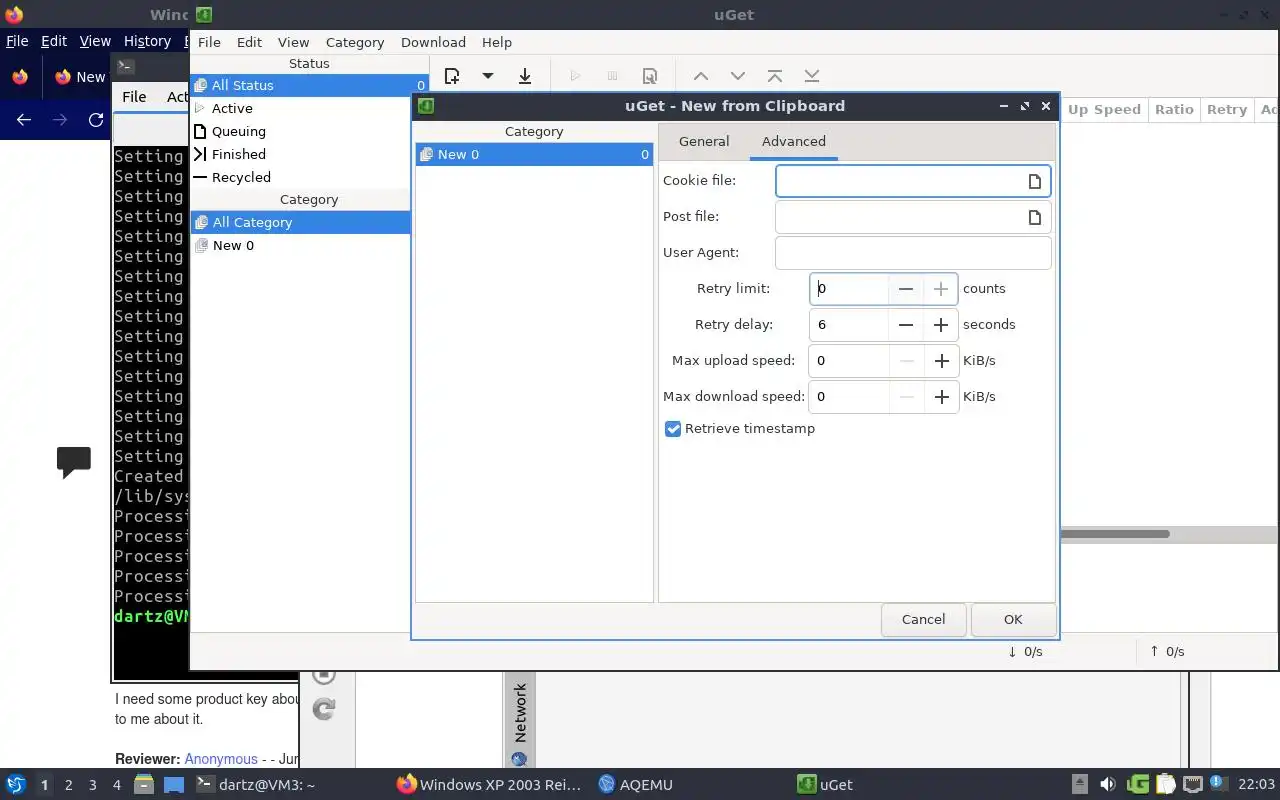Open the uGet Edit menu
This screenshot has height=800, width=1280.
(x=249, y=42)
